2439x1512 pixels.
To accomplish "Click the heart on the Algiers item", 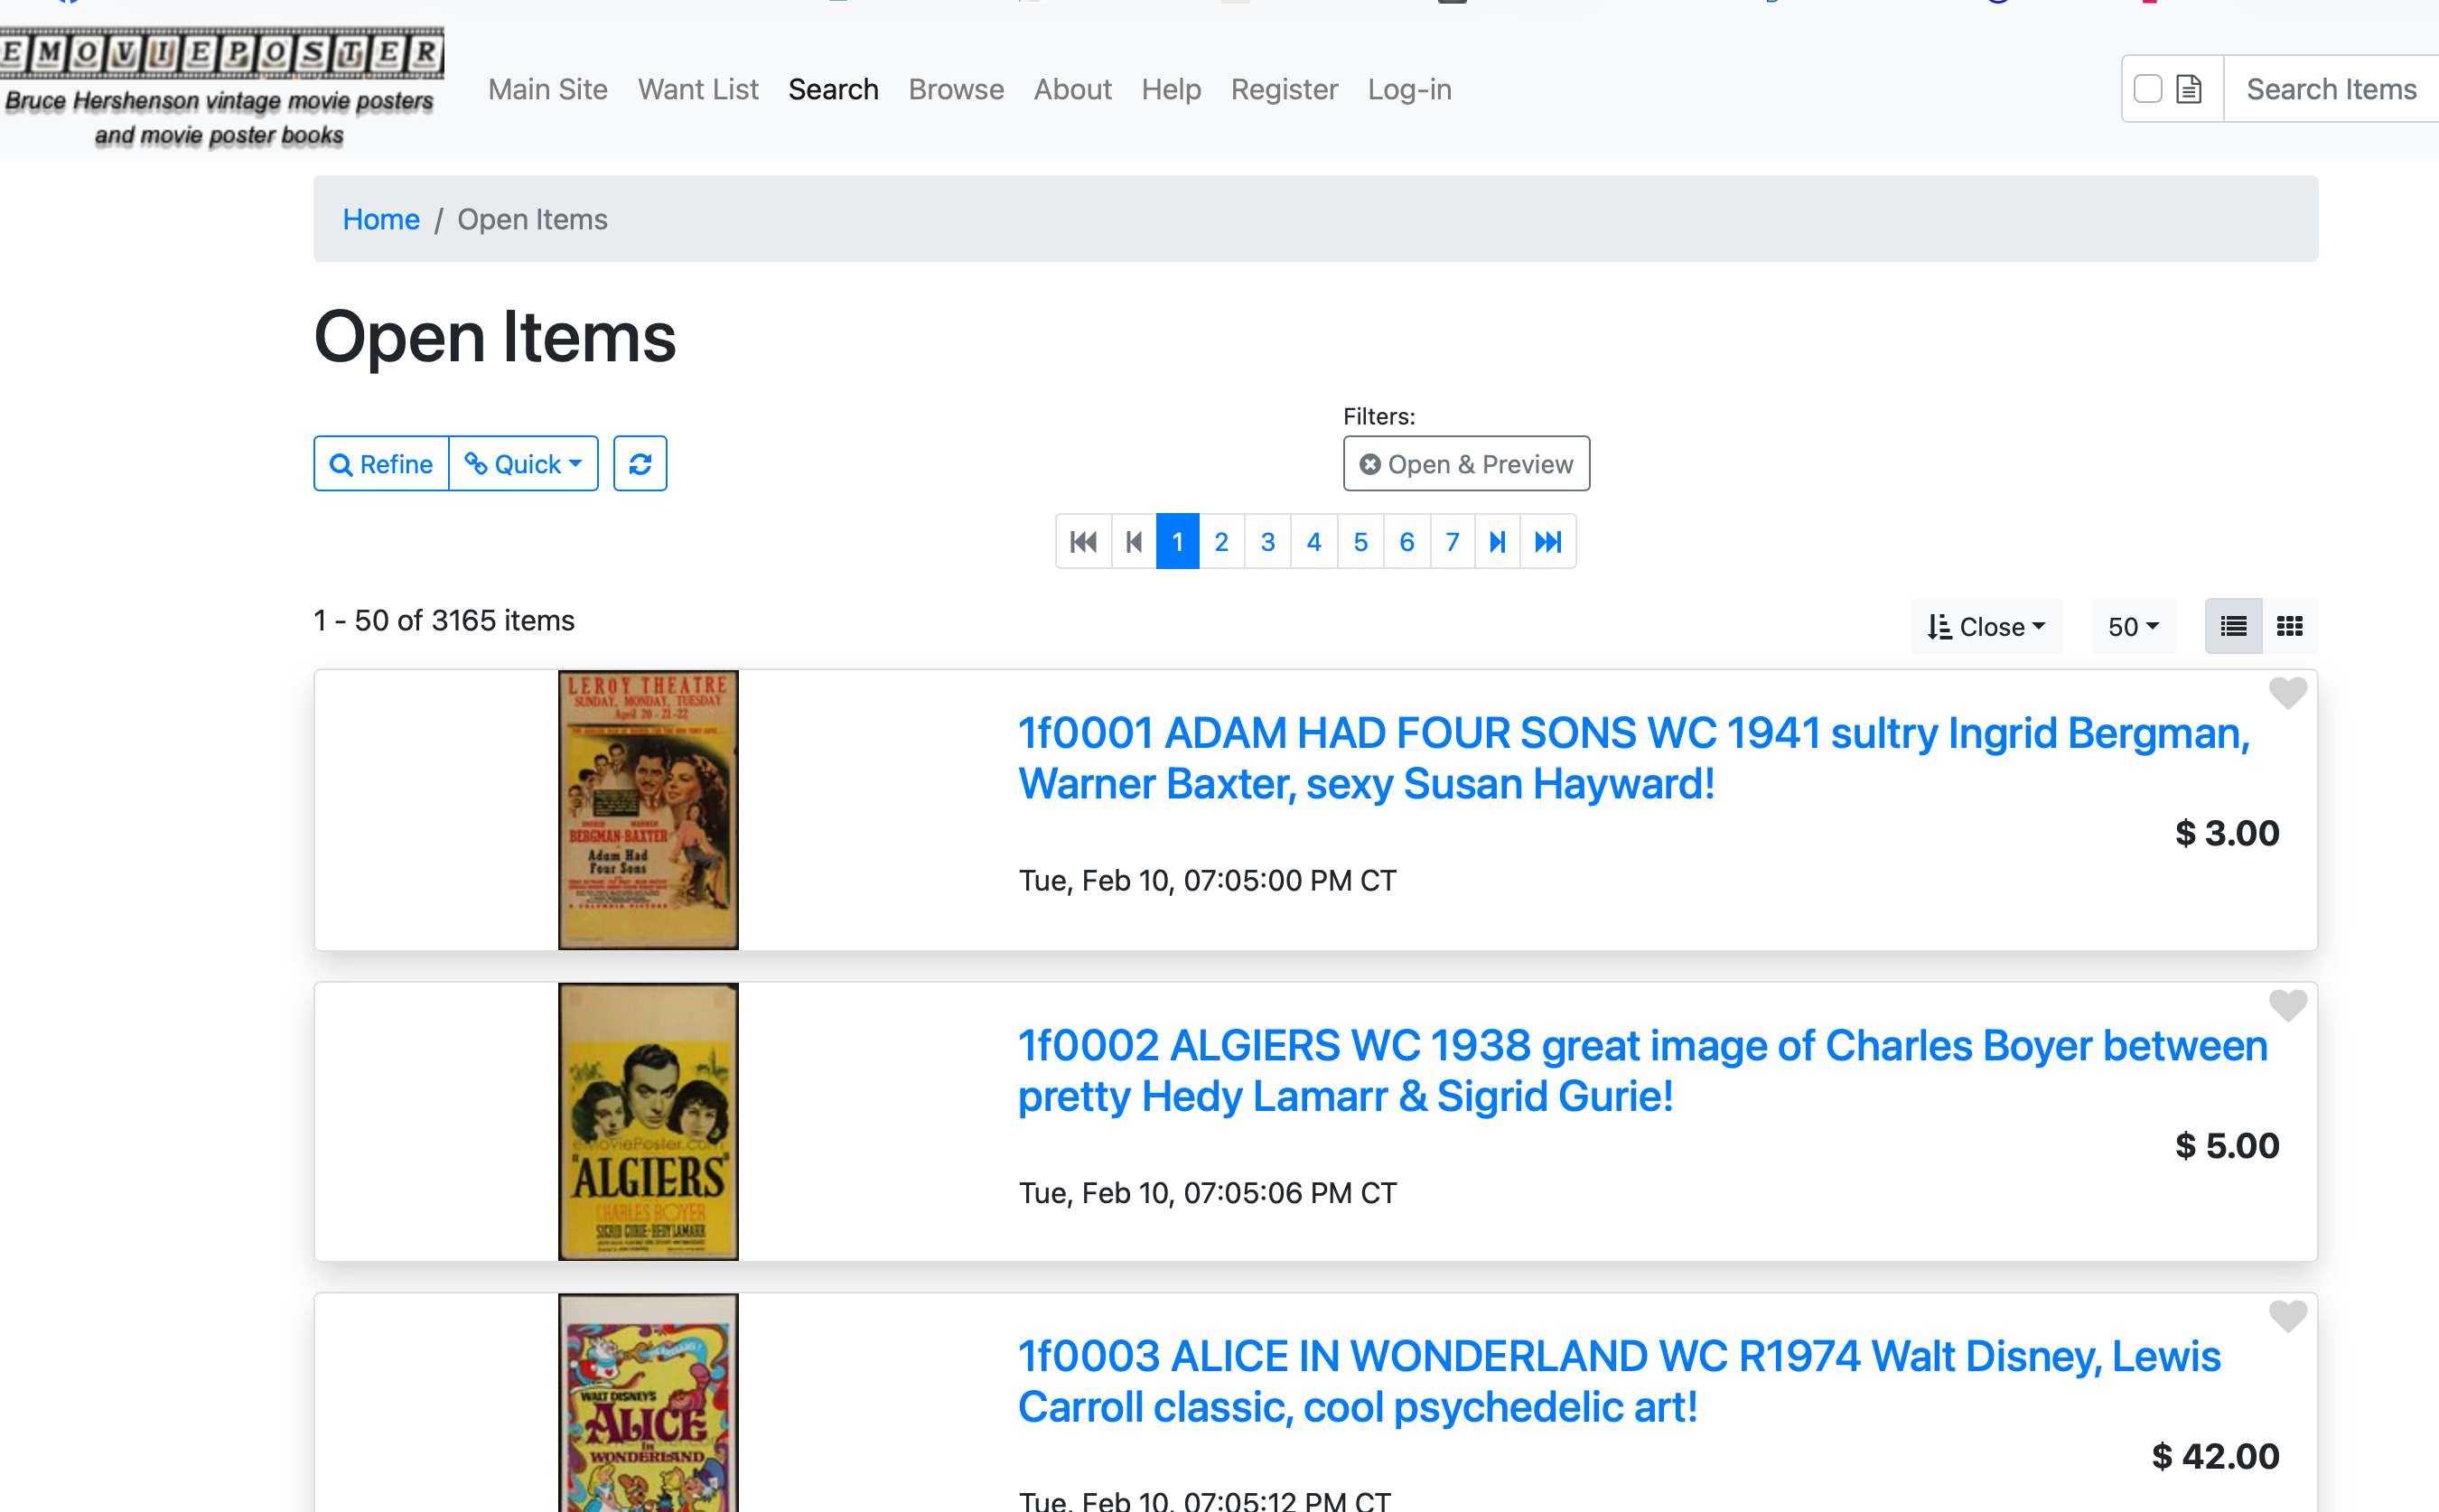I will click(2287, 1004).
